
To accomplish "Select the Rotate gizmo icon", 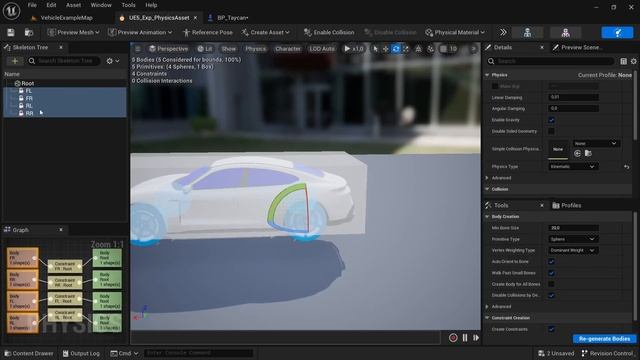I will (396, 49).
